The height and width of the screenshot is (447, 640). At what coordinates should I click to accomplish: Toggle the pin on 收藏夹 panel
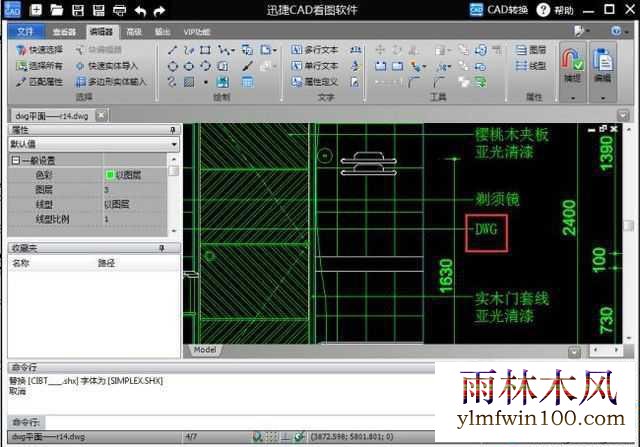pos(162,248)
